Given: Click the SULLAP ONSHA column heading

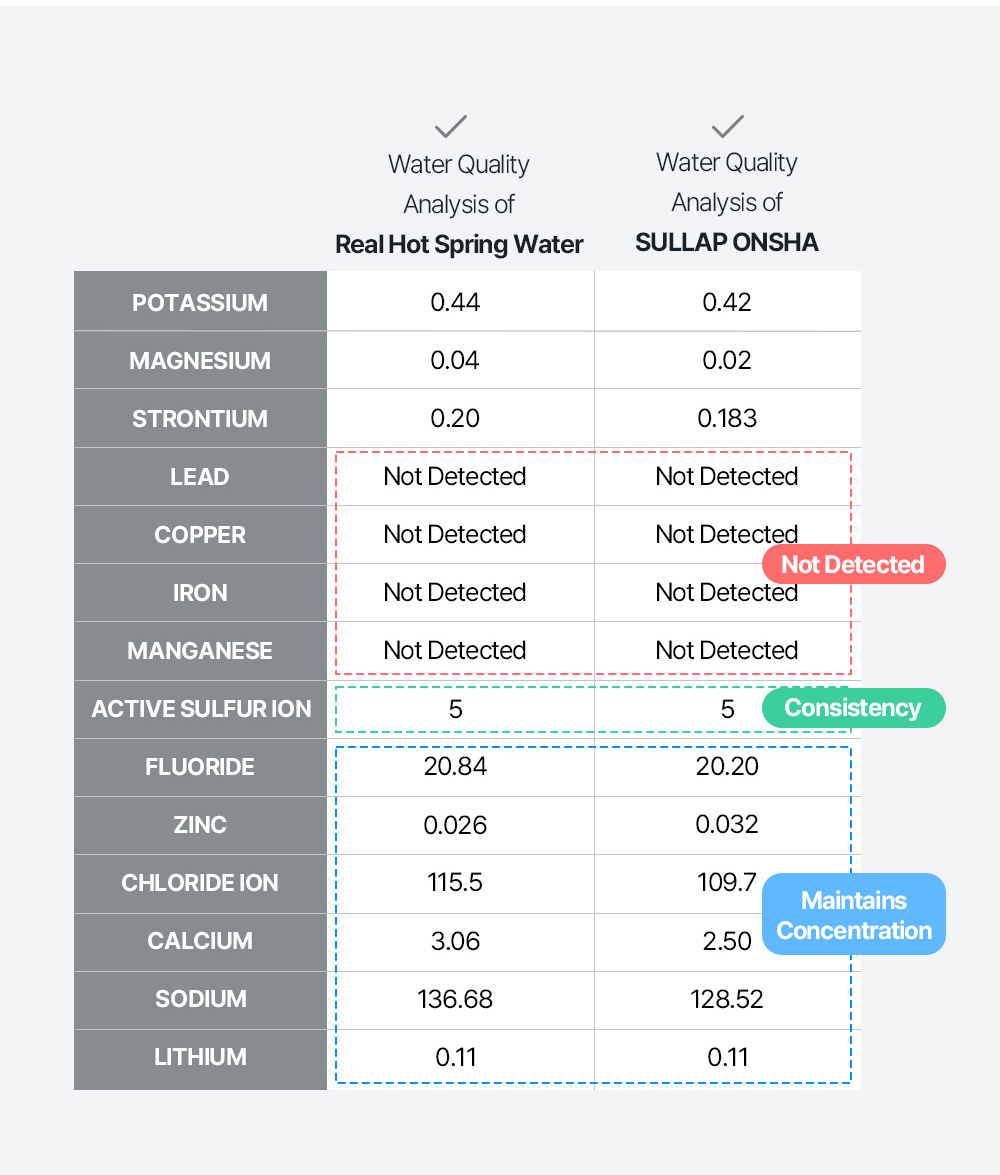Looking at the screenshot, I should coord(727,242).
